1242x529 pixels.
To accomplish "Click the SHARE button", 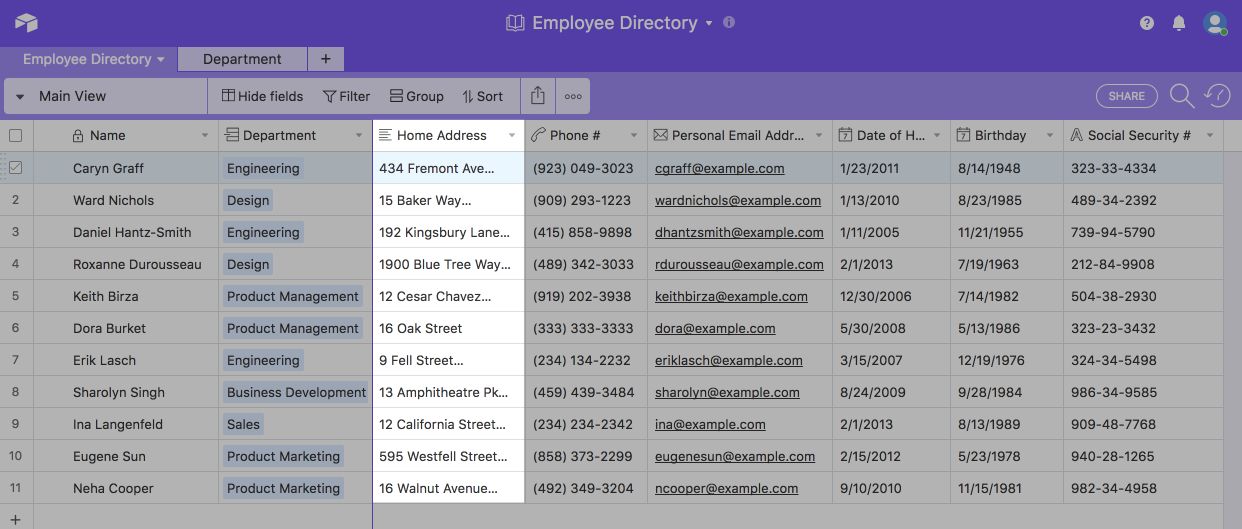I will tap(1126, 96).
